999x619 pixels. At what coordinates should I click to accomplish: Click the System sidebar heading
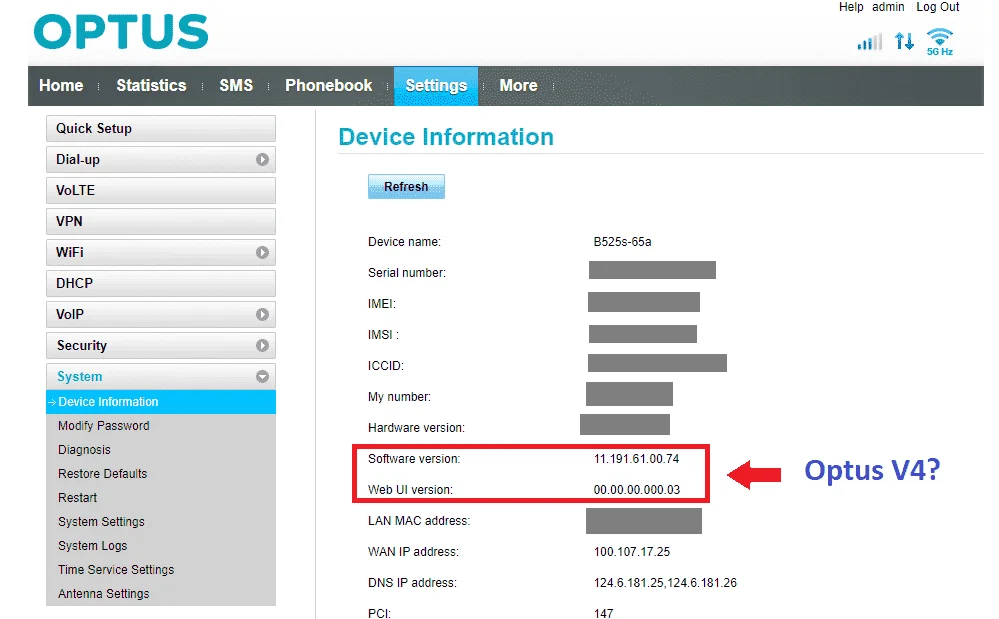(x=161, y=376)
